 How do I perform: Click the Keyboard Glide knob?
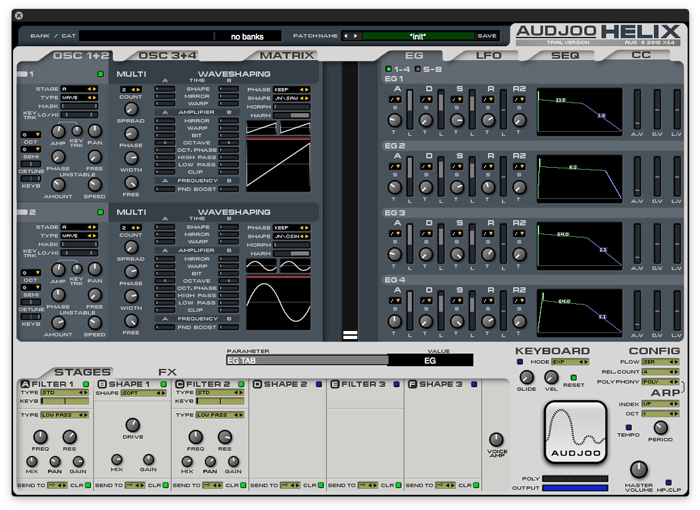[526, 378]
